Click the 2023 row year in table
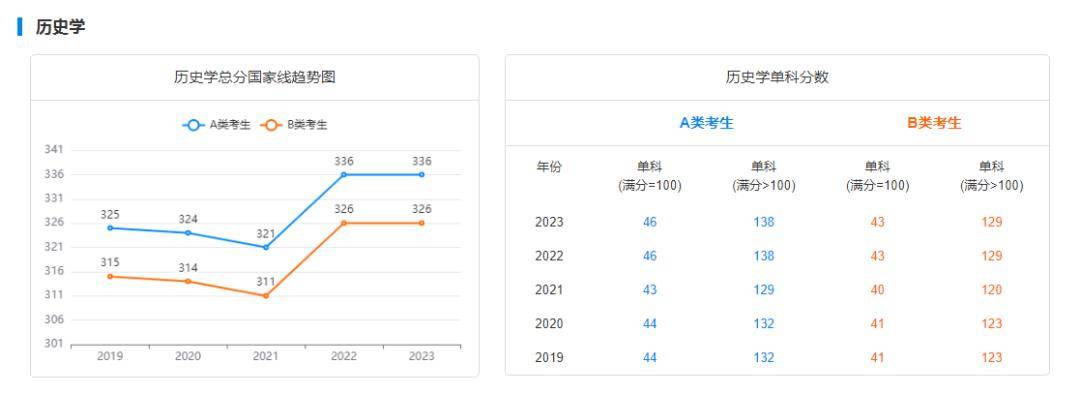 click(x=549, y=222)
